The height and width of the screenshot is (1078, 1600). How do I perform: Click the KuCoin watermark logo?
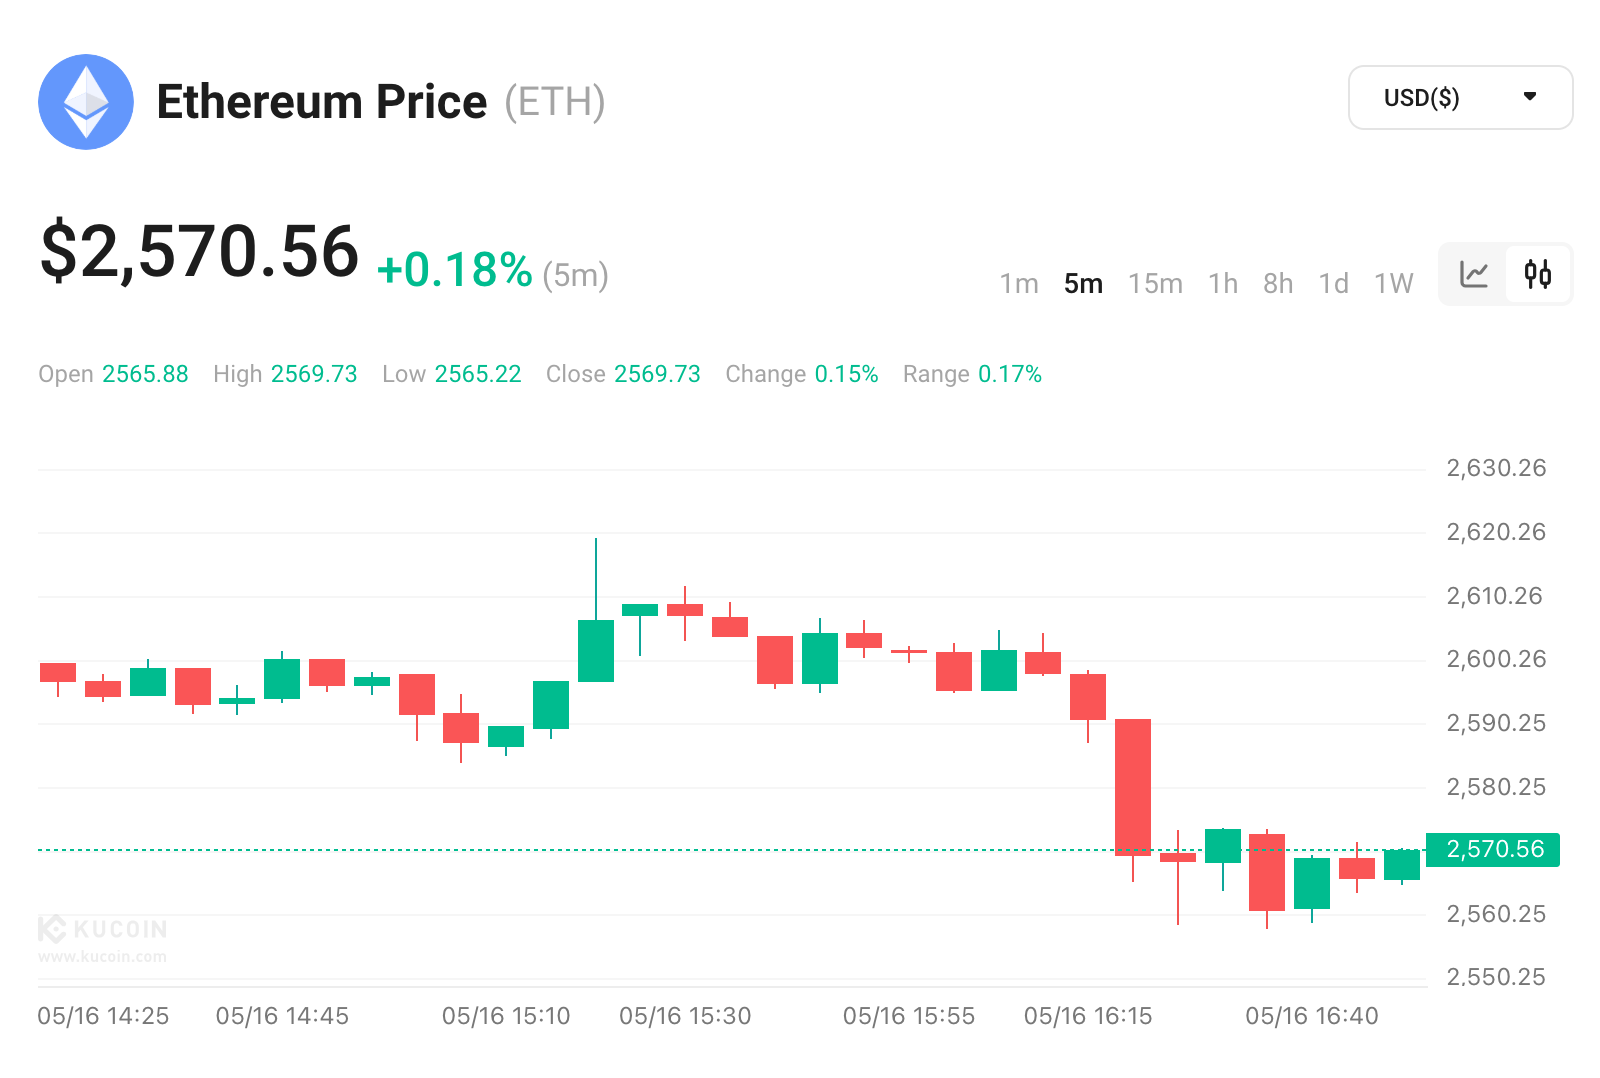coord(103,929)
